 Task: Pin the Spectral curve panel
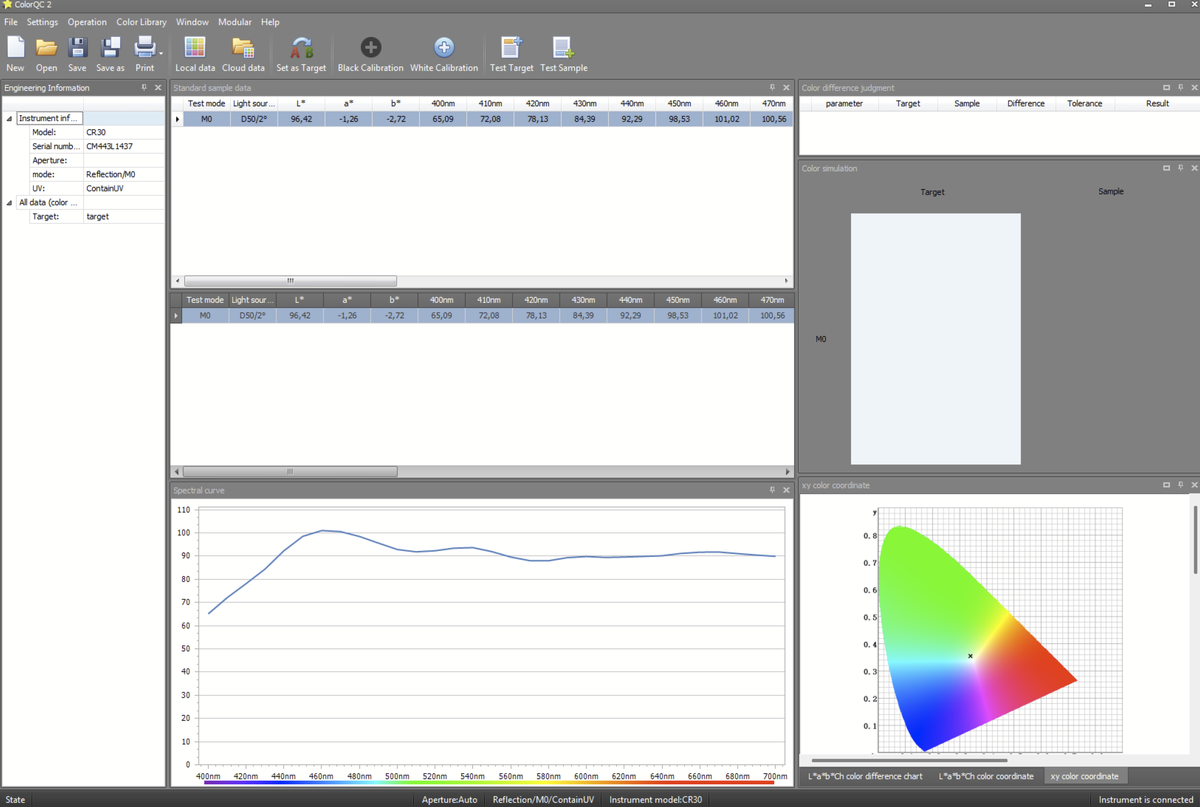772,490
